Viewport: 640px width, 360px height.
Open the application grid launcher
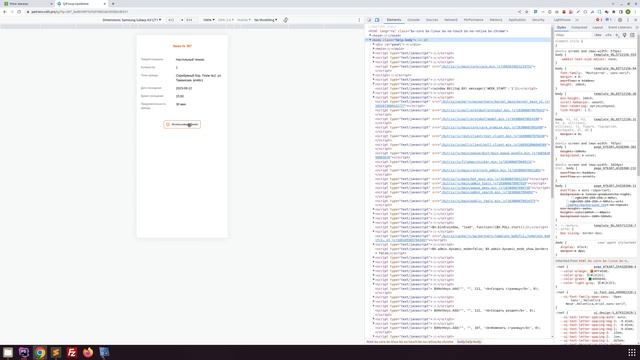click(632, 352)
